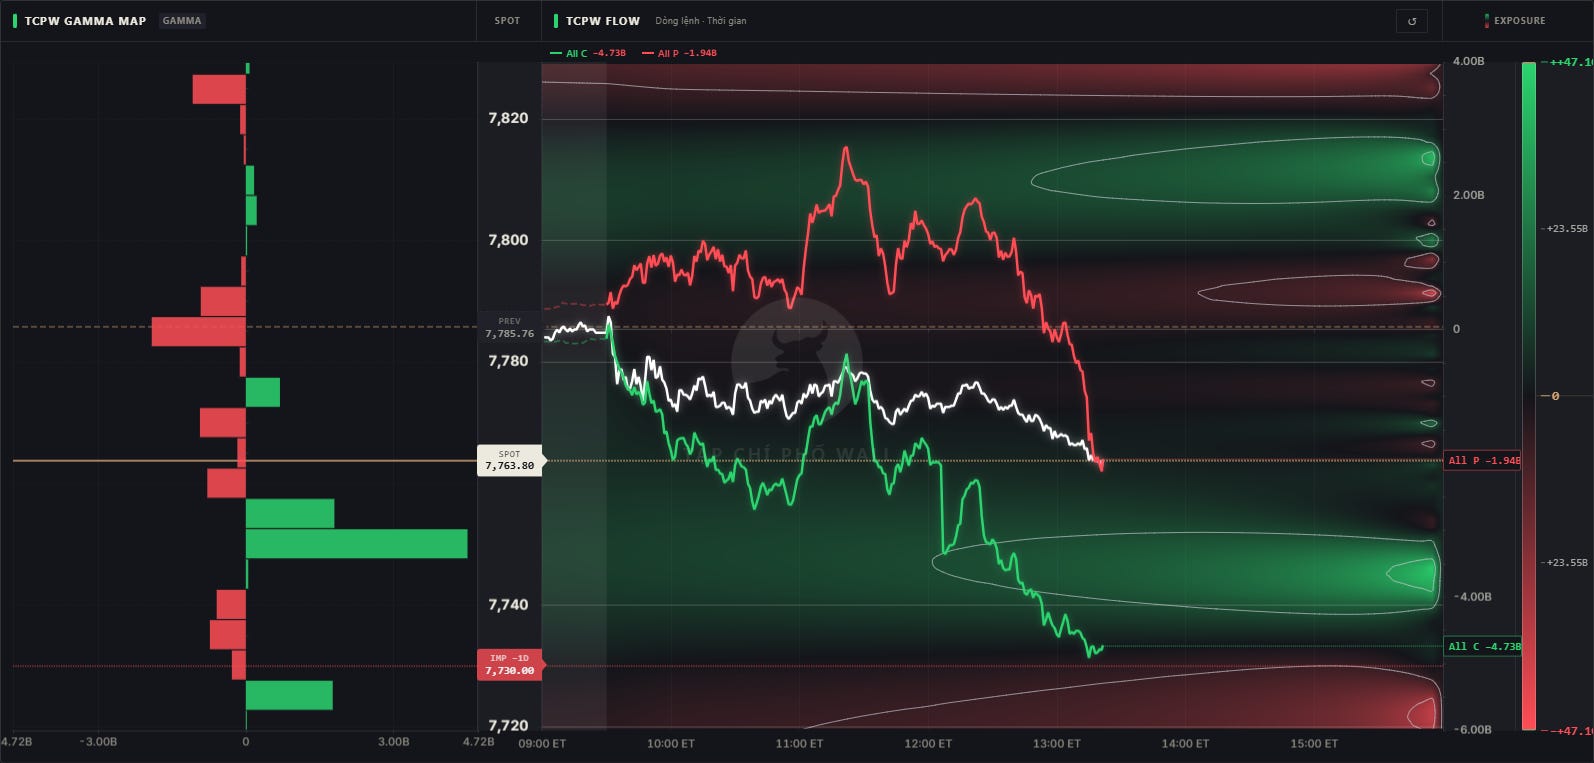Click the GAMMA badge beside the map title

(182, 20)
